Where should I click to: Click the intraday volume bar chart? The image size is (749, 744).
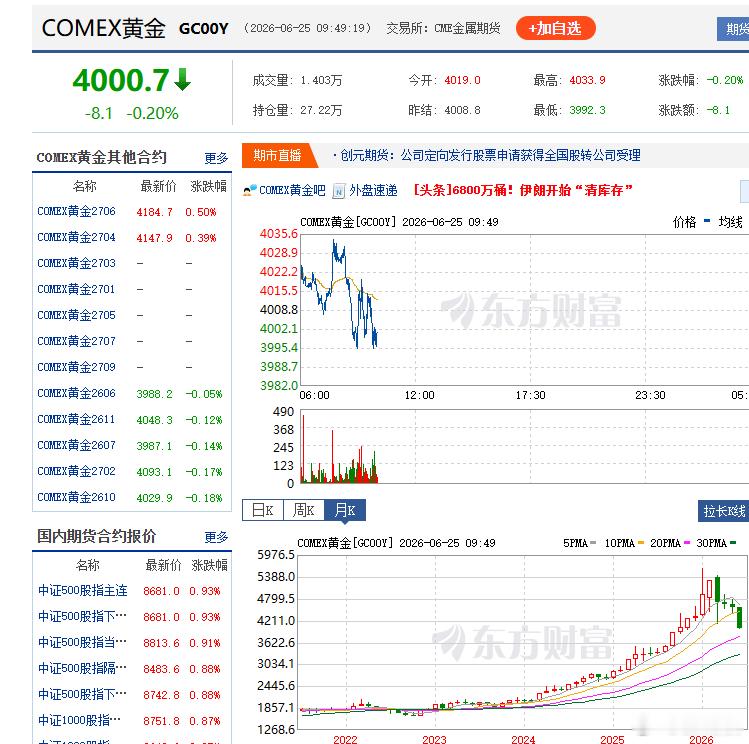[524, 446]
